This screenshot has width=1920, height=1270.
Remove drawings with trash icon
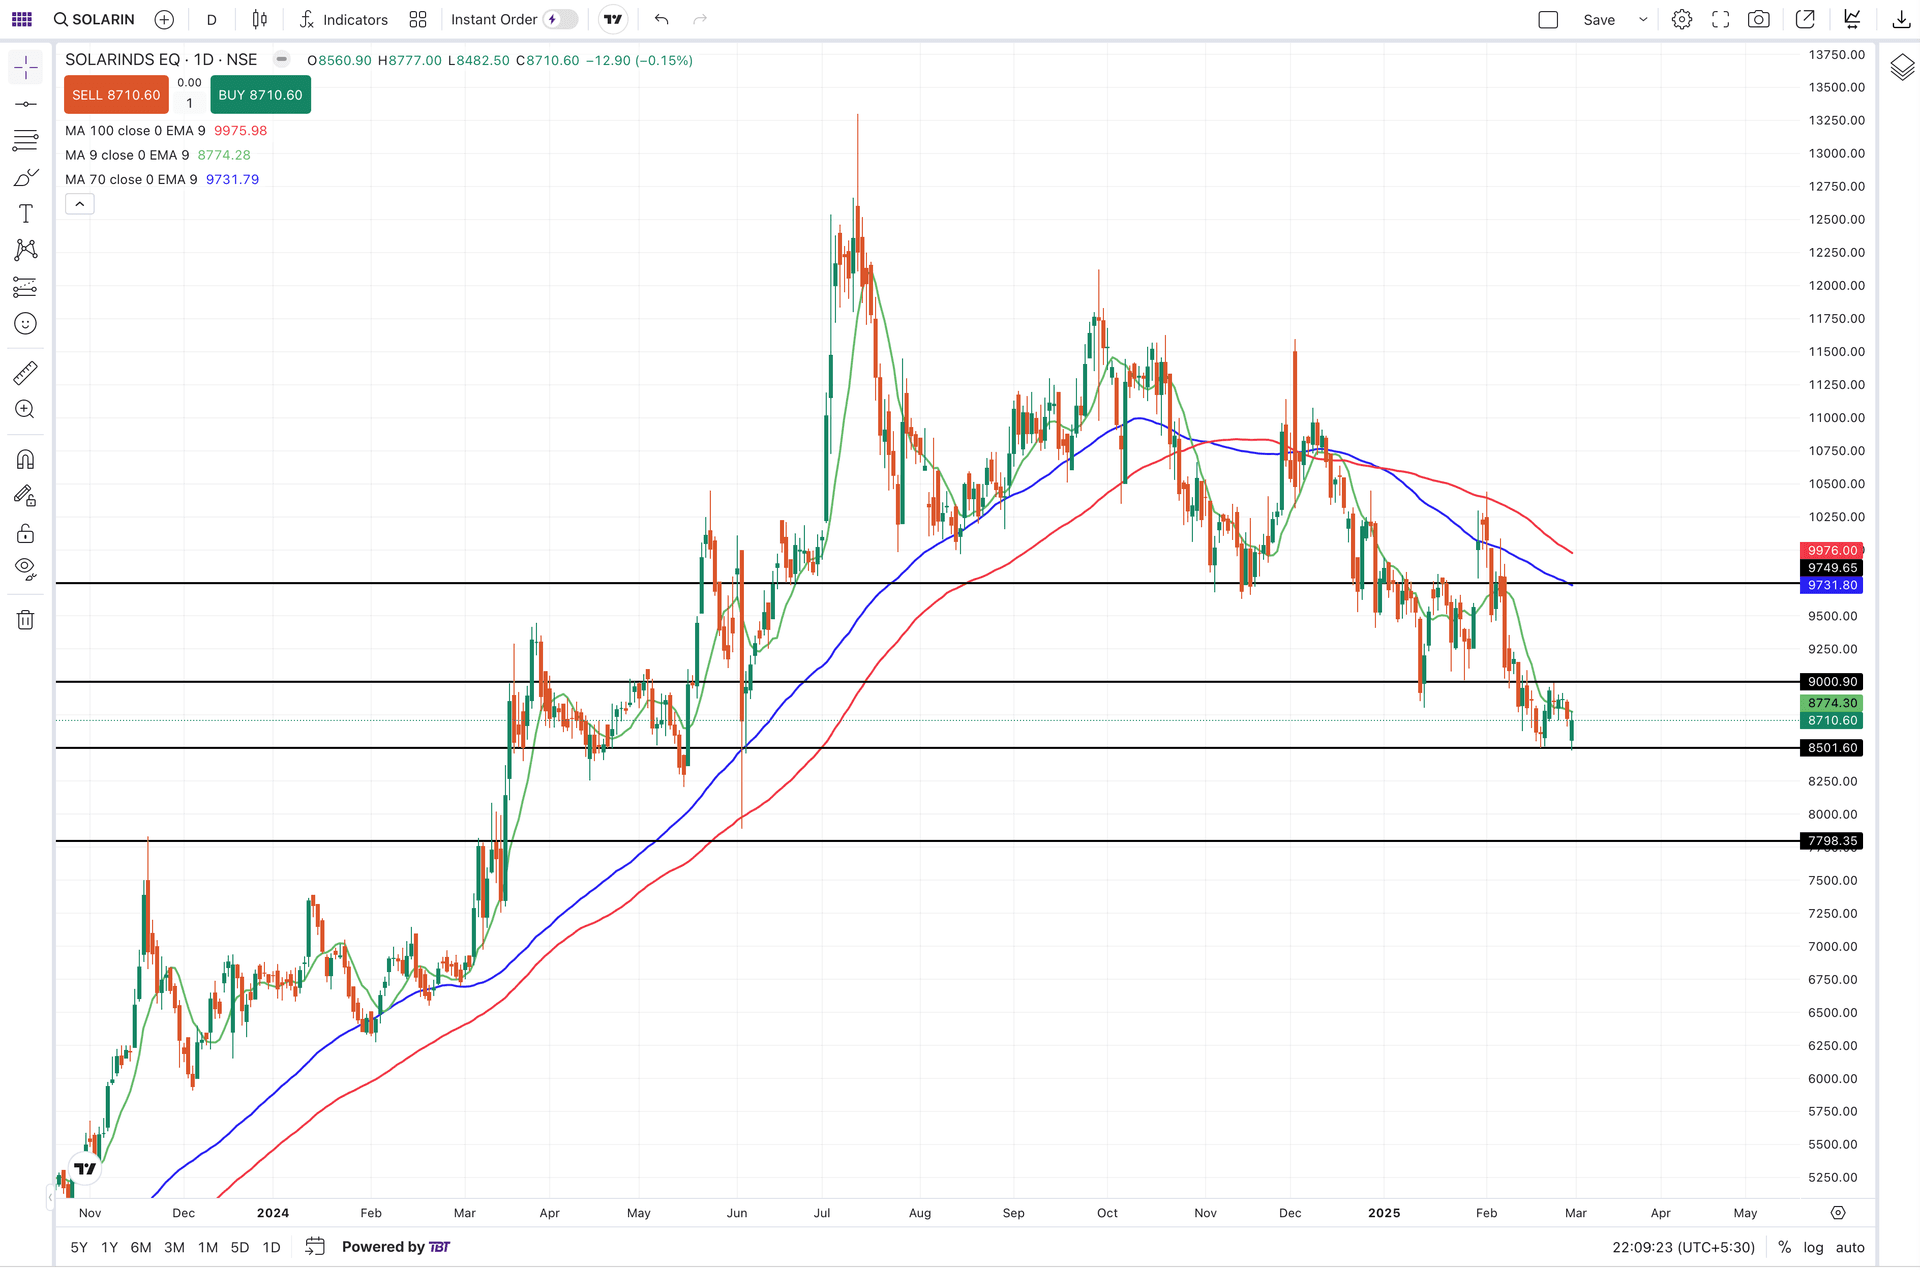[x=26, y=620]
